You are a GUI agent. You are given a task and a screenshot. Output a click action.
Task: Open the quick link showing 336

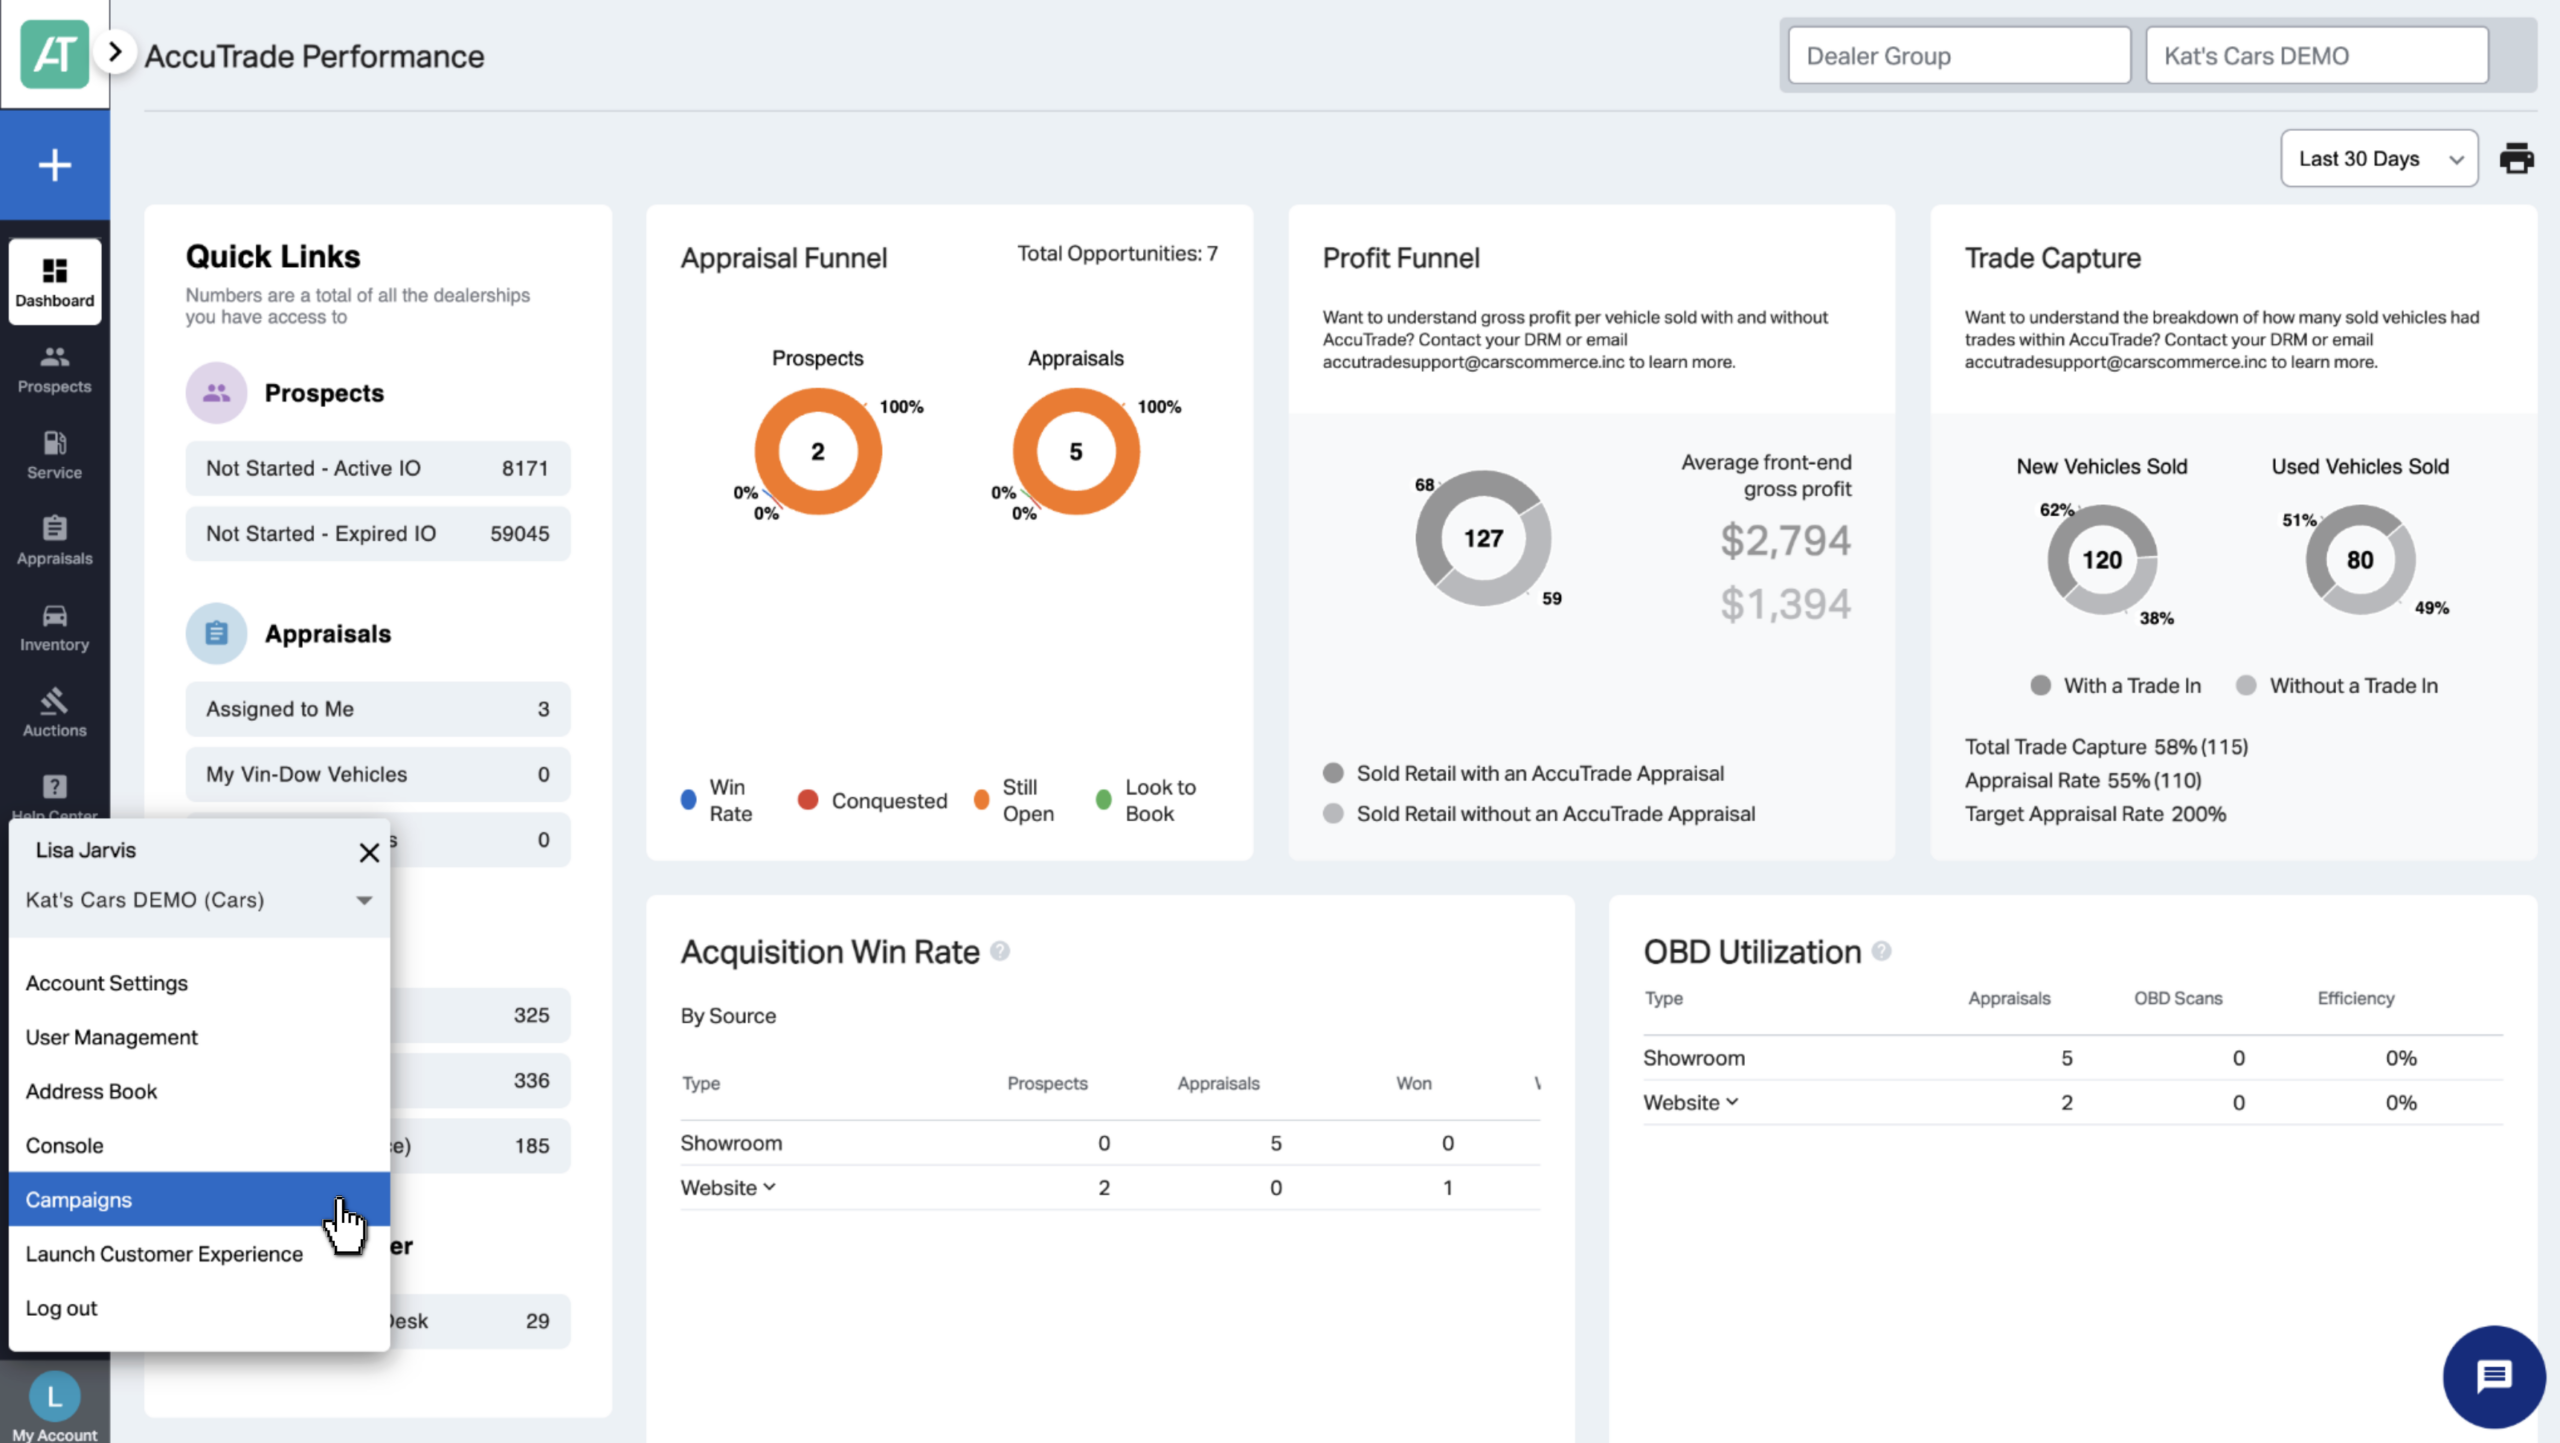(480, 1080)
